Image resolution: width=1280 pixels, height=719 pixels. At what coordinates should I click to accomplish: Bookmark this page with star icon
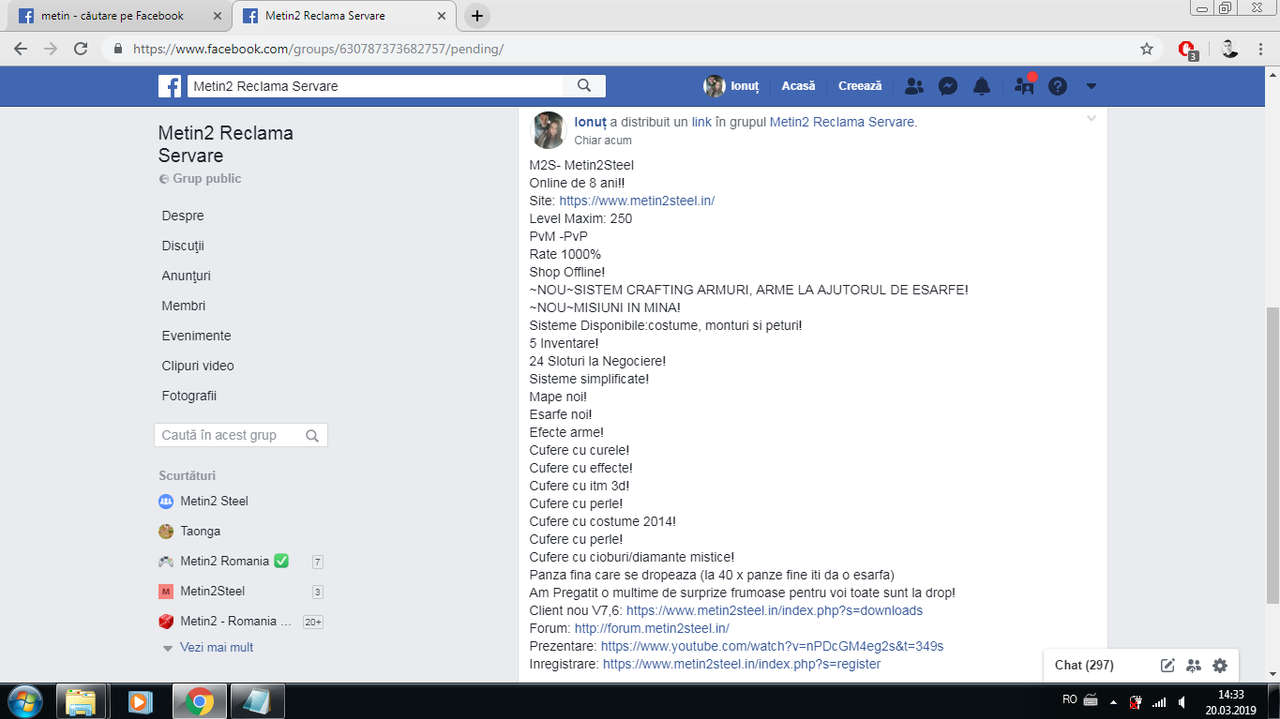1147,48
